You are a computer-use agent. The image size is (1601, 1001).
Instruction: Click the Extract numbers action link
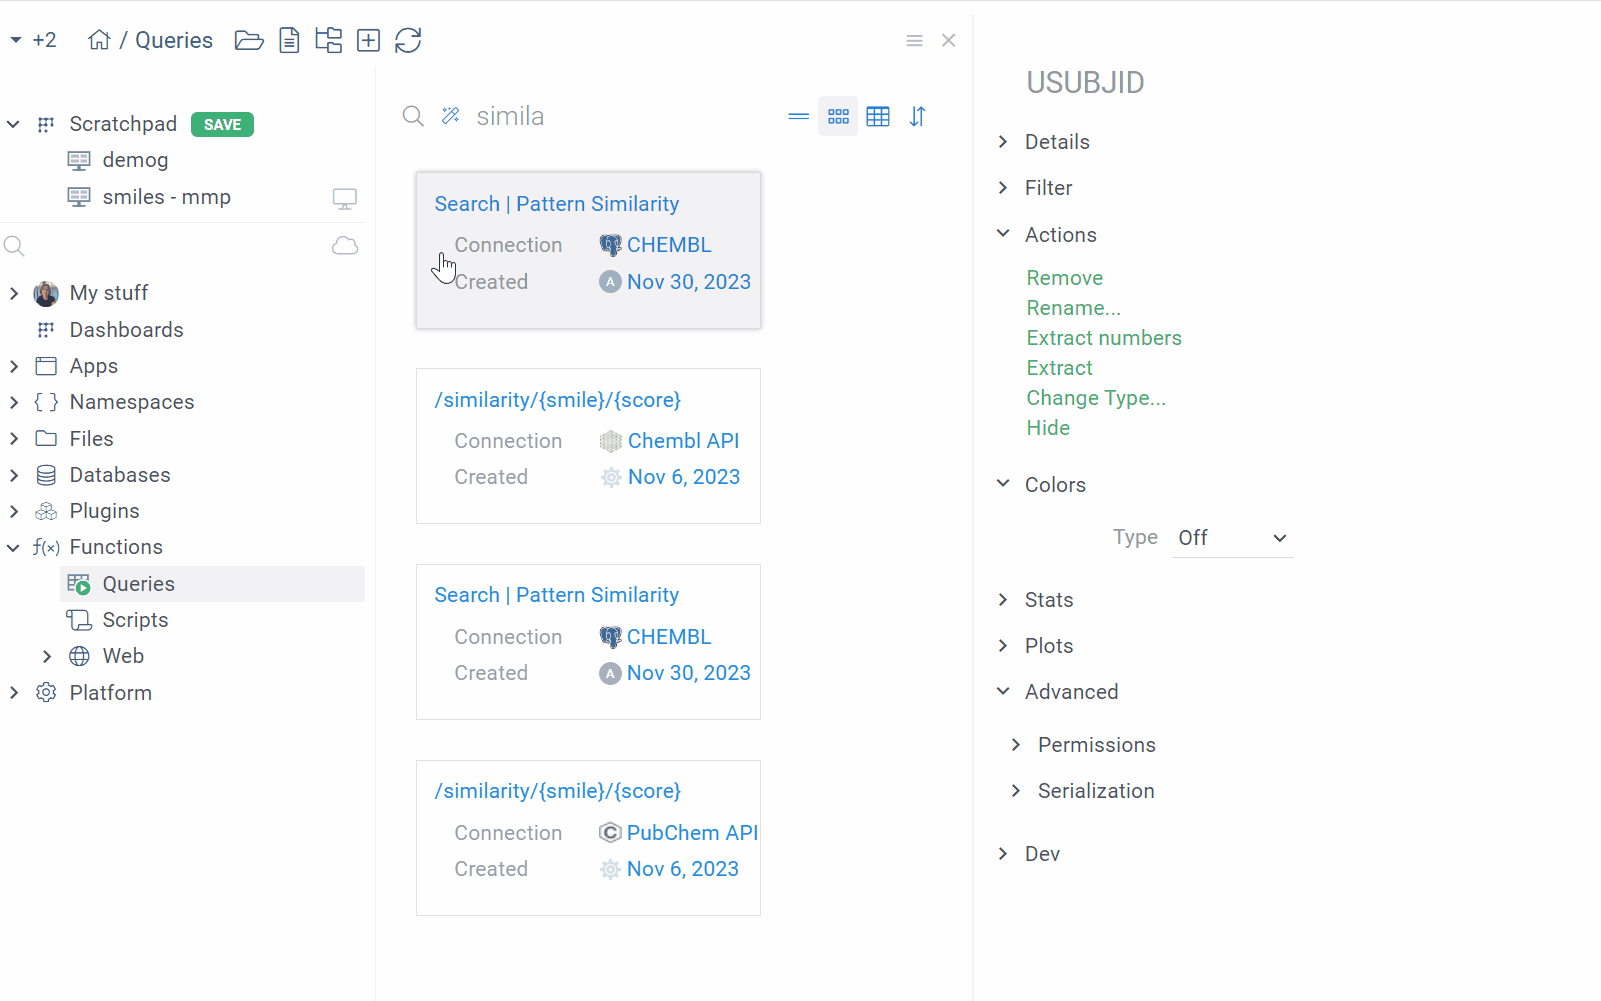point(1104,338)
